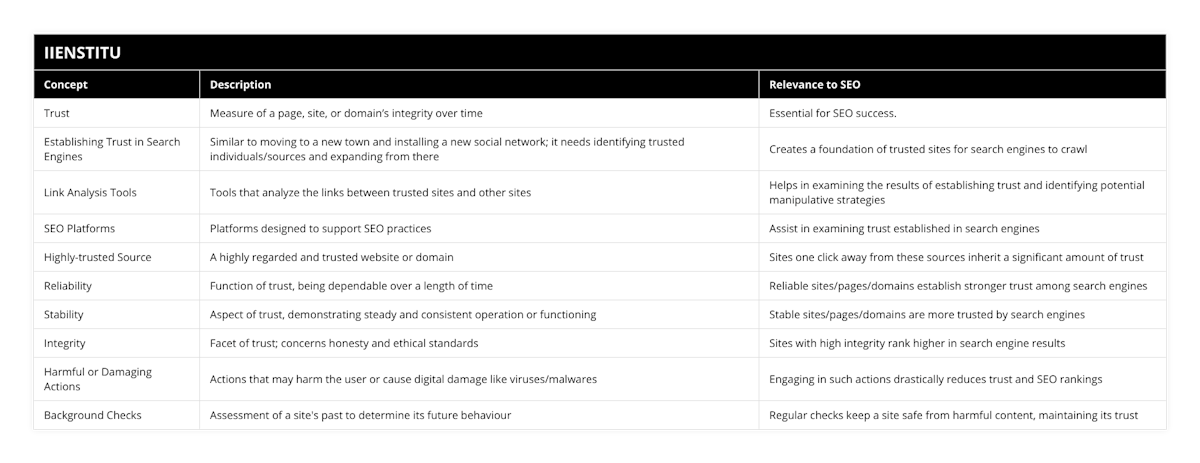Select the Establishing Trust in Search Engines cell
The image size is (1200, 463).
112,149
